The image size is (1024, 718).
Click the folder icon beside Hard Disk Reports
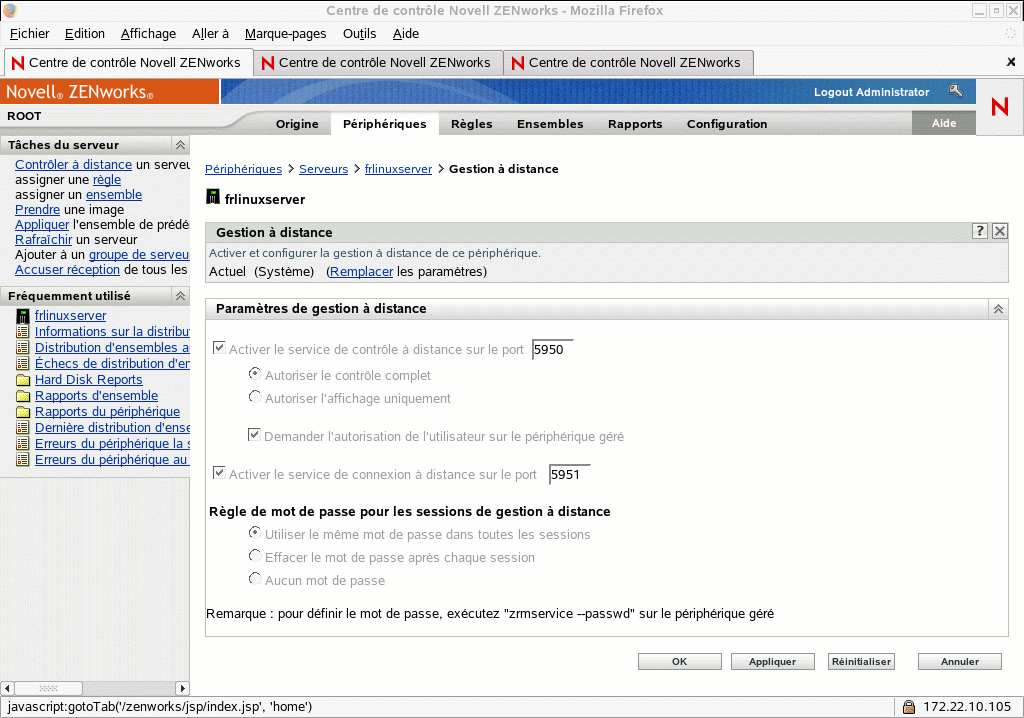[x=23, y=380]
